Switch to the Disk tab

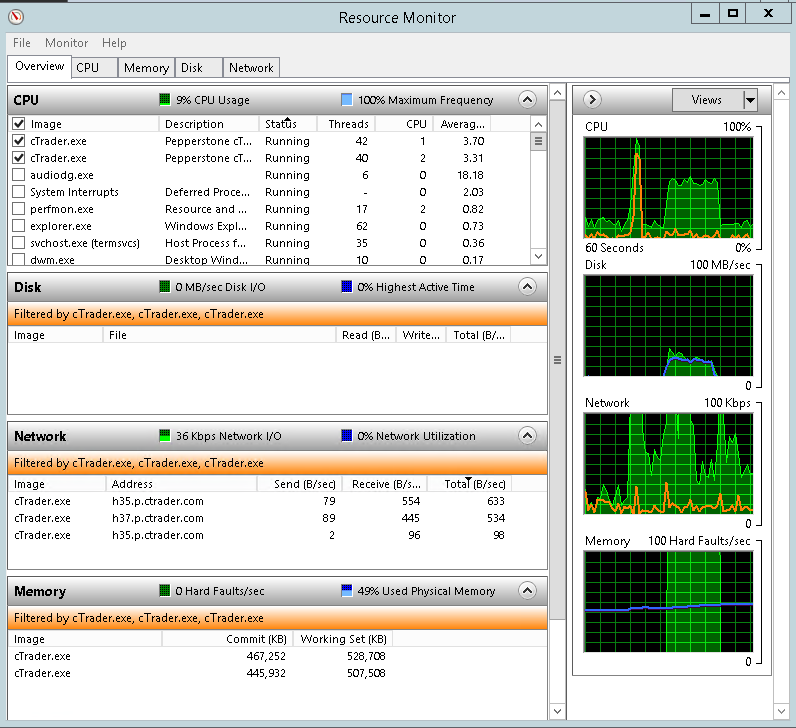click(198, 68)
